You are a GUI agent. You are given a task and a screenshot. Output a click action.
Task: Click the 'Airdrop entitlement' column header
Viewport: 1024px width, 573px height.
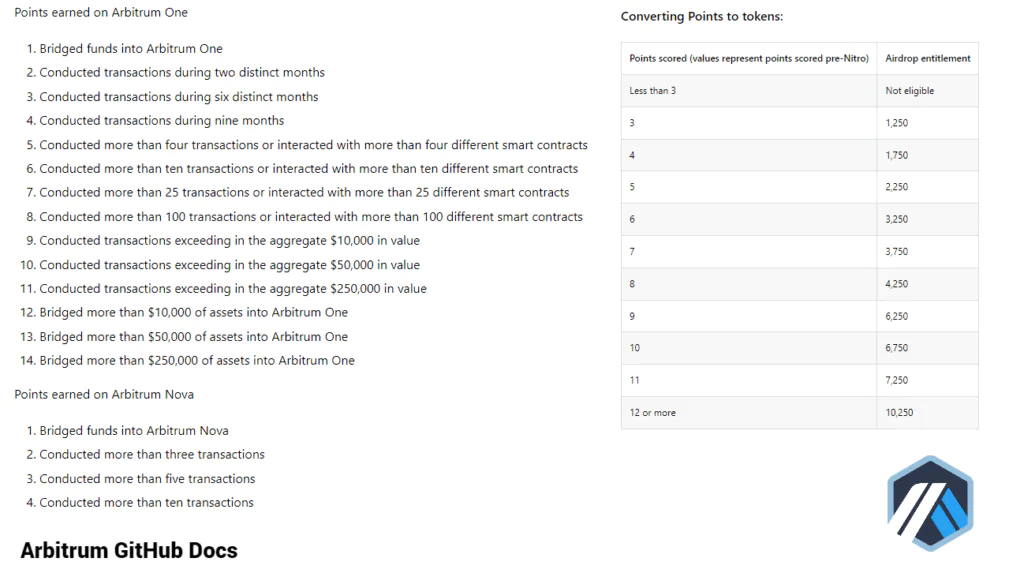click(927, 59)
